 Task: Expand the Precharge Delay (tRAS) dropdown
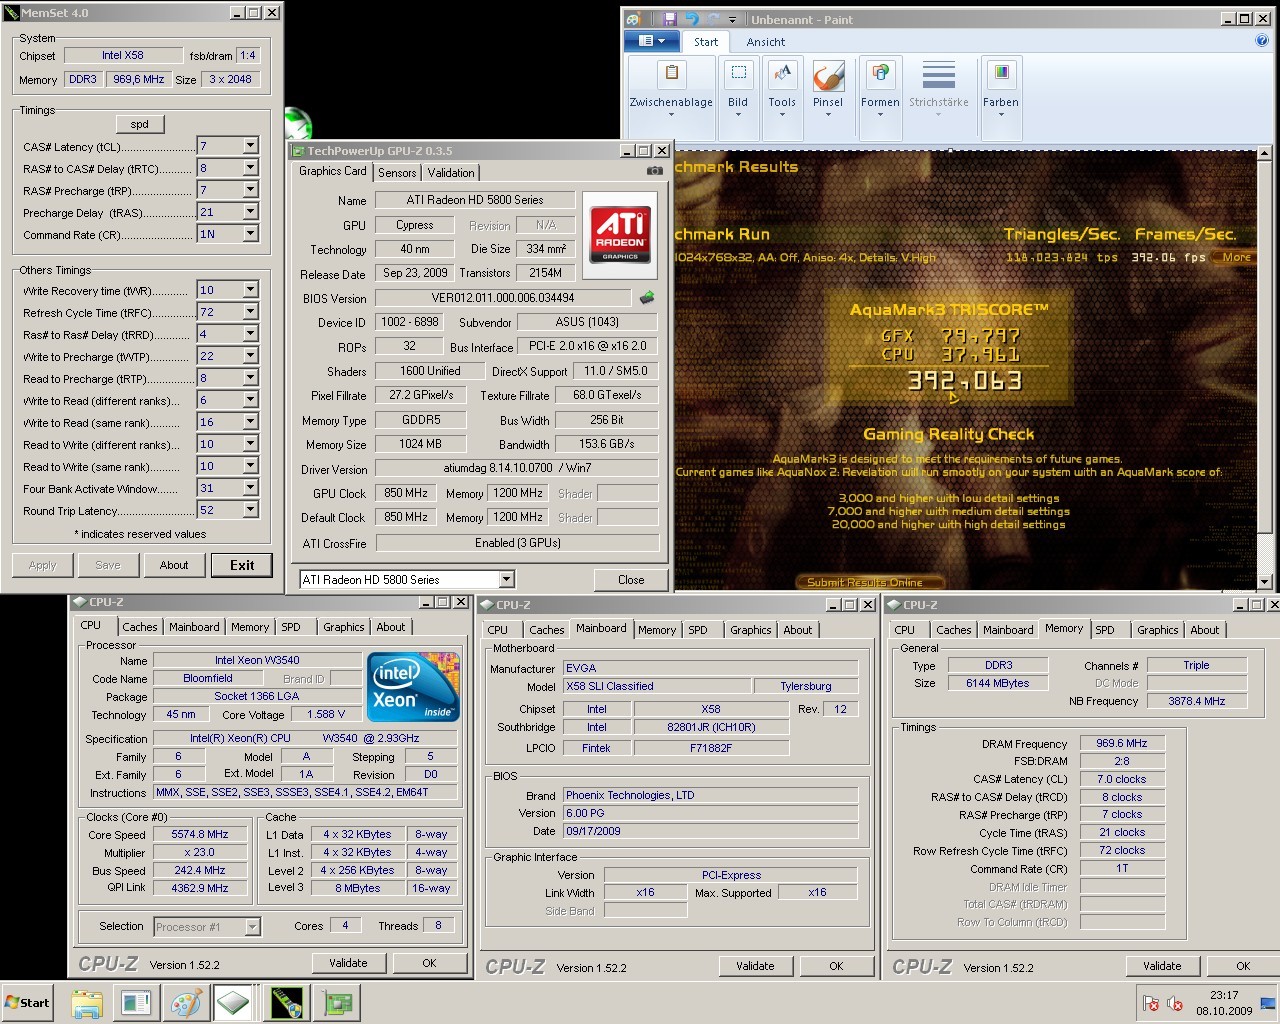tap(250, 212)
